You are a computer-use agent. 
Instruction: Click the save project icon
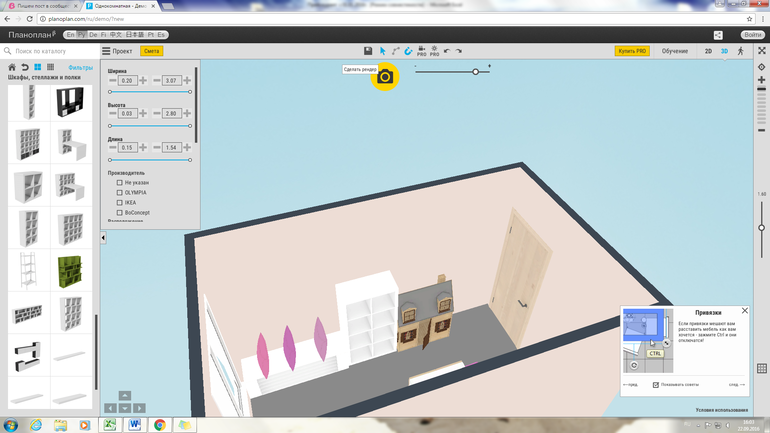(368, 51)
